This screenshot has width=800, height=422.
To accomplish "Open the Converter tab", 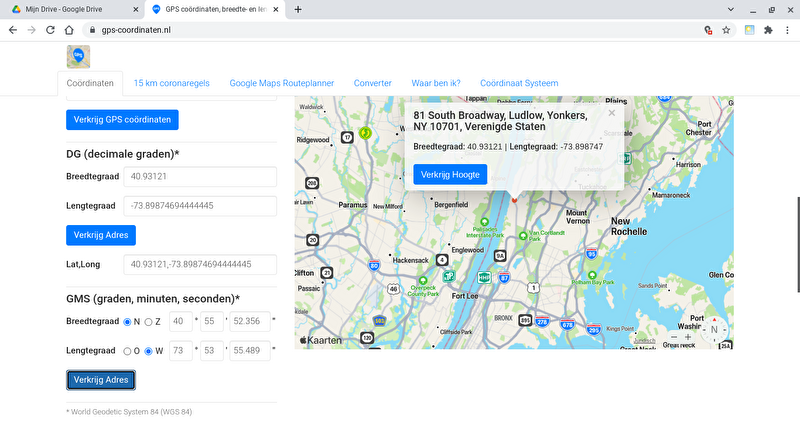I will [x=372, y=83].
